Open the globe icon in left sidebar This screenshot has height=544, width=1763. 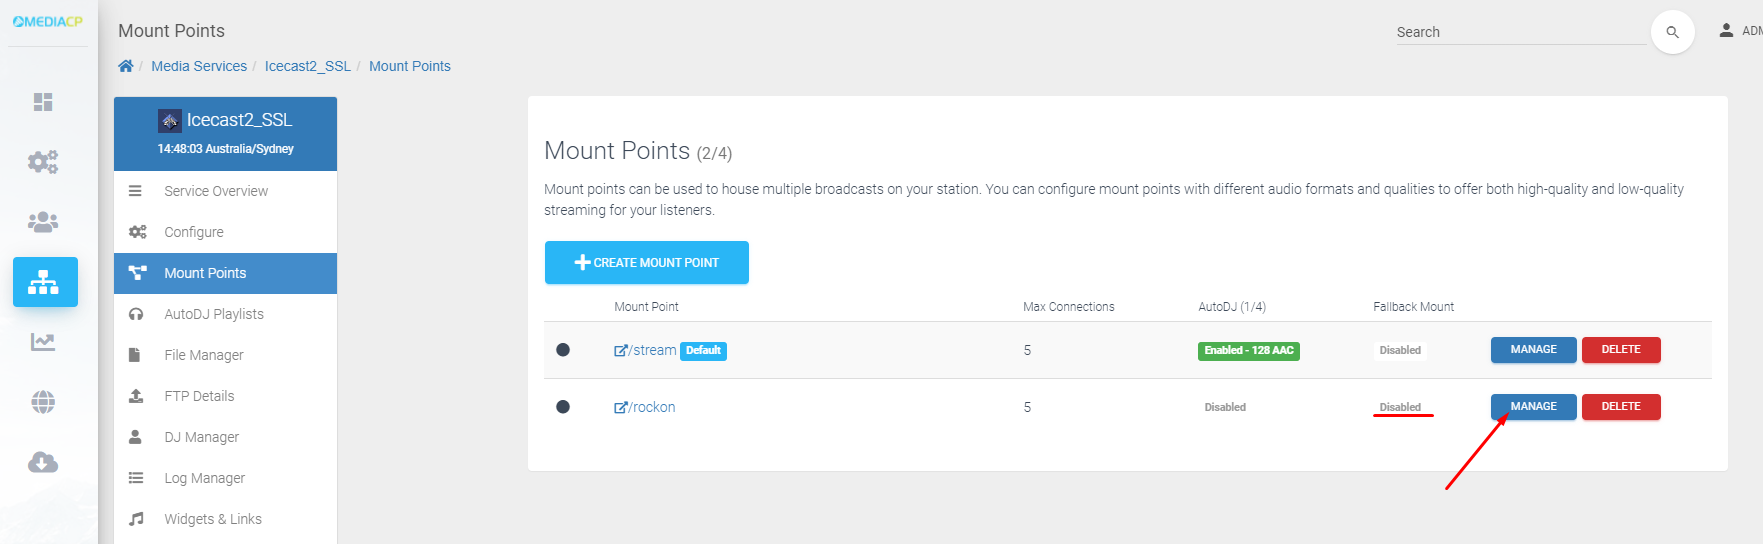[43, 402]
